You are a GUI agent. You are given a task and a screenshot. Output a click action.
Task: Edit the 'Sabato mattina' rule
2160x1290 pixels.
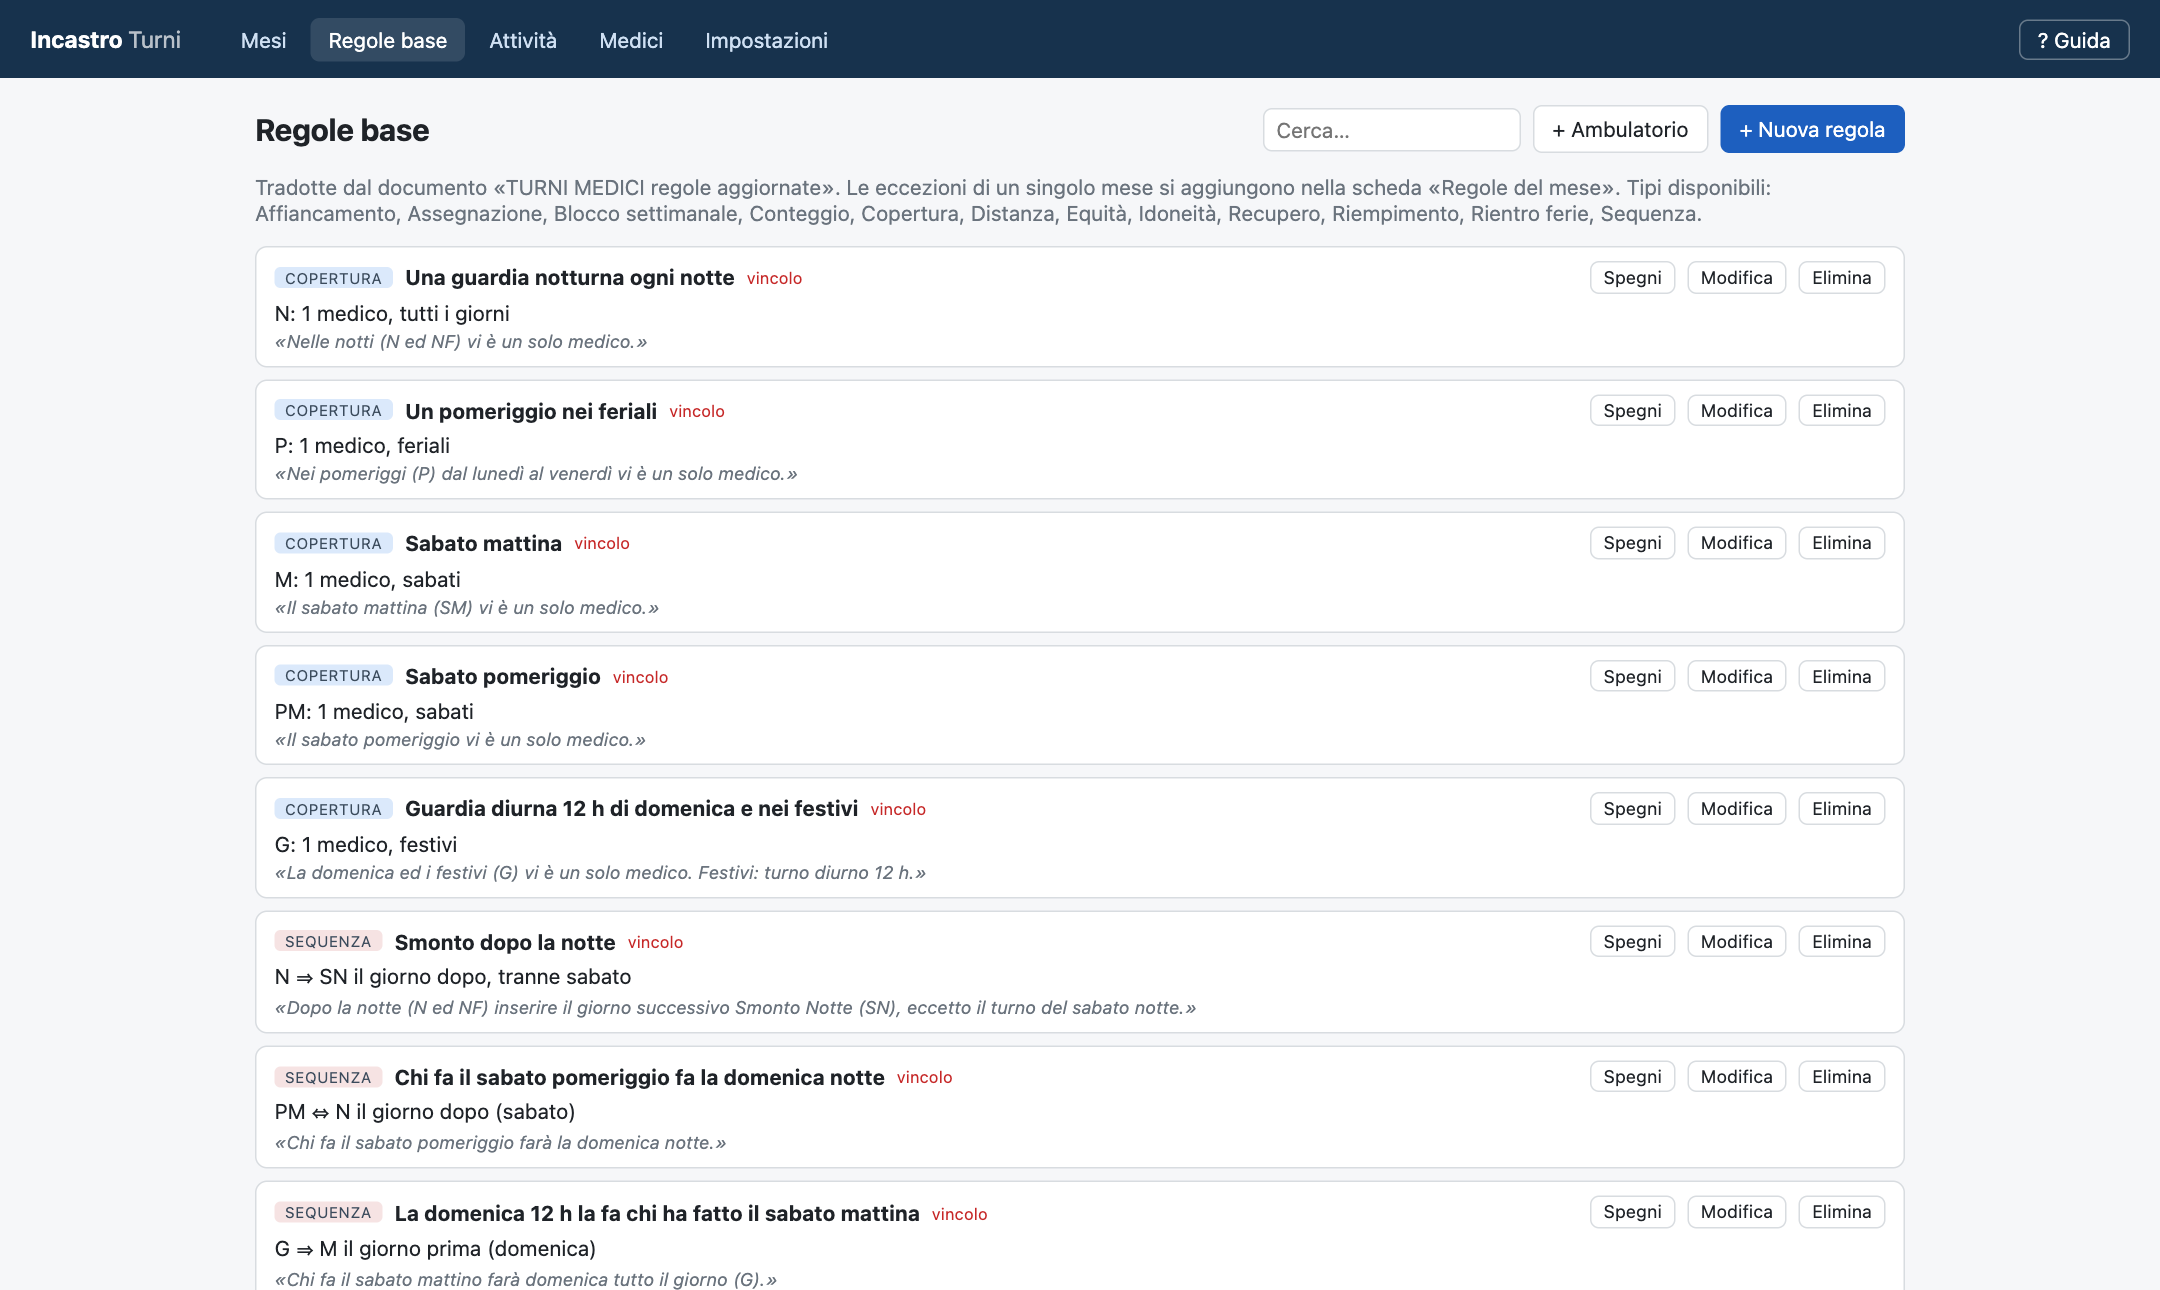tap(1736, 543)
